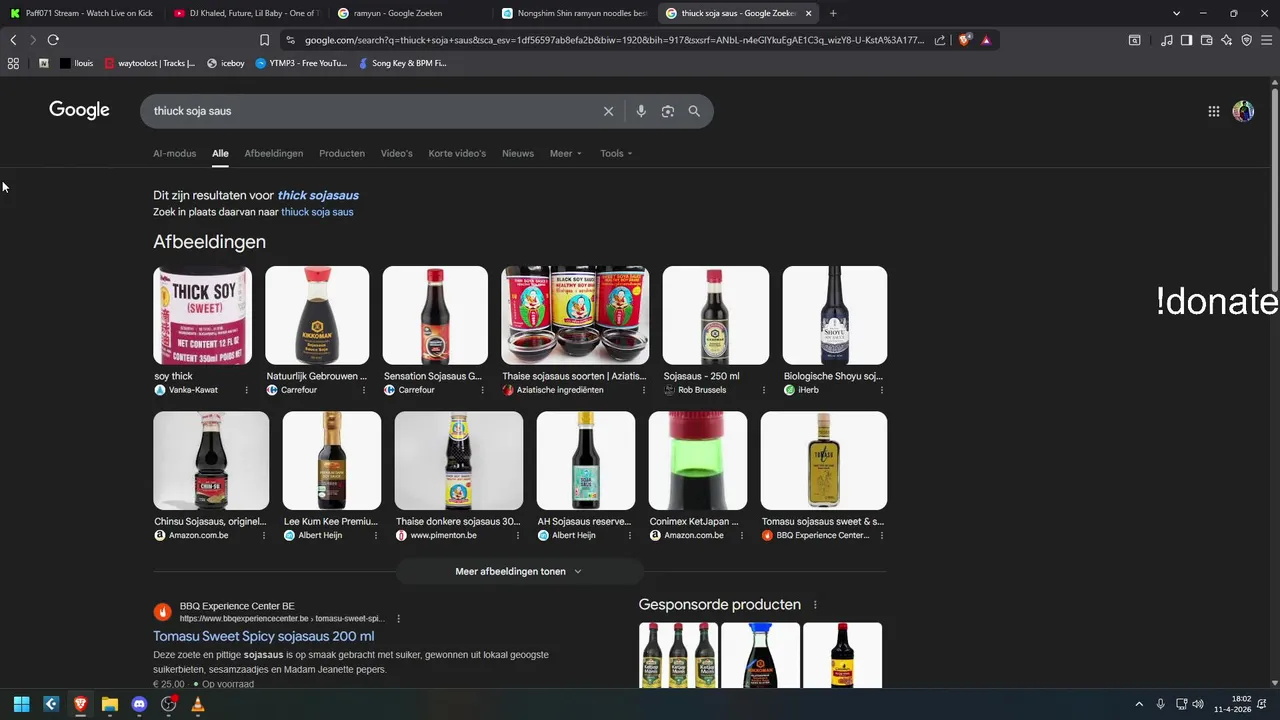
Task: Expand the Meer search filter dropdown
Action: (x=565, y=153)
